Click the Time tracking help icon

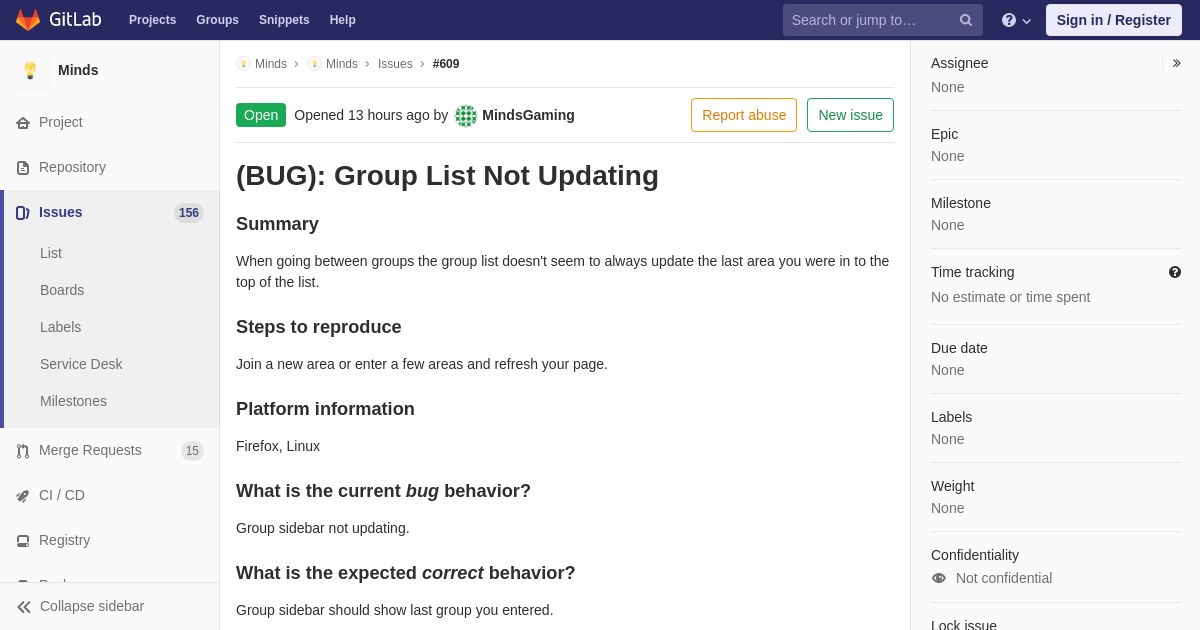coord(1175,272)
